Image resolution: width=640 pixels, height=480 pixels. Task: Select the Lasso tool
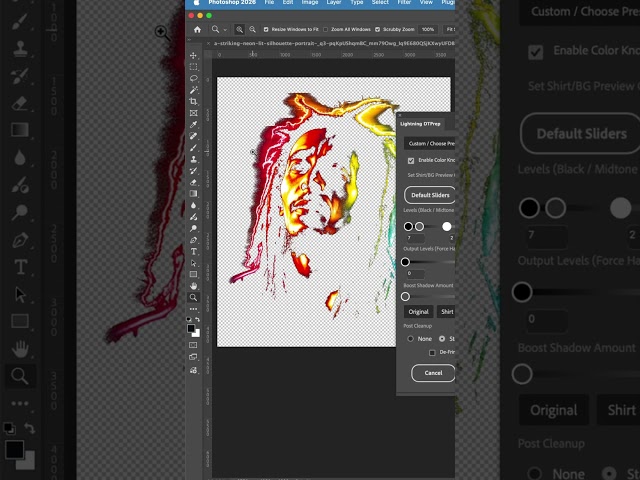click(193, 78)
